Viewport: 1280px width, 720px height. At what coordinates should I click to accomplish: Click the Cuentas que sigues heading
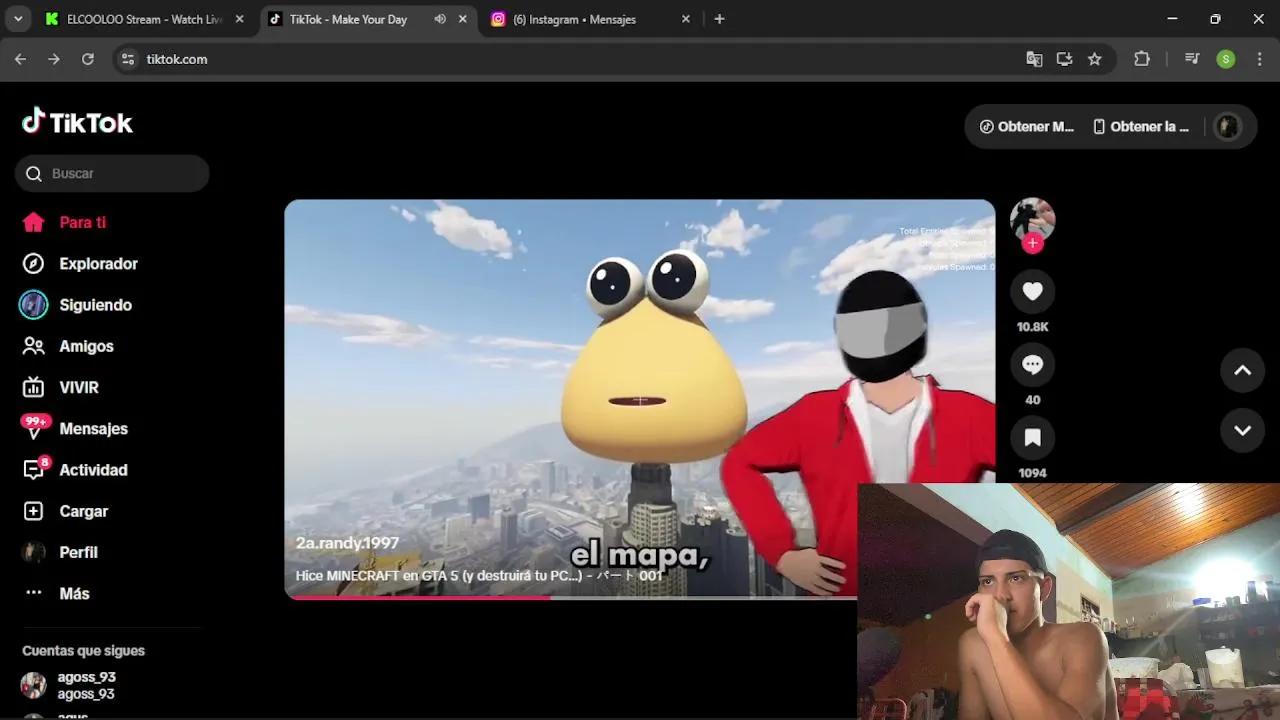[83, 650]
